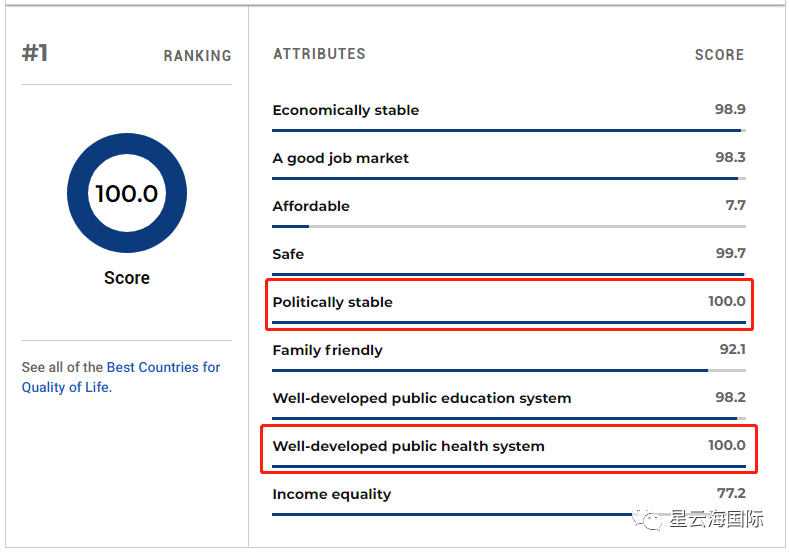Click the Family friendly attribute label
Viewport: 789px width, 553px height.
click(327, 350)
